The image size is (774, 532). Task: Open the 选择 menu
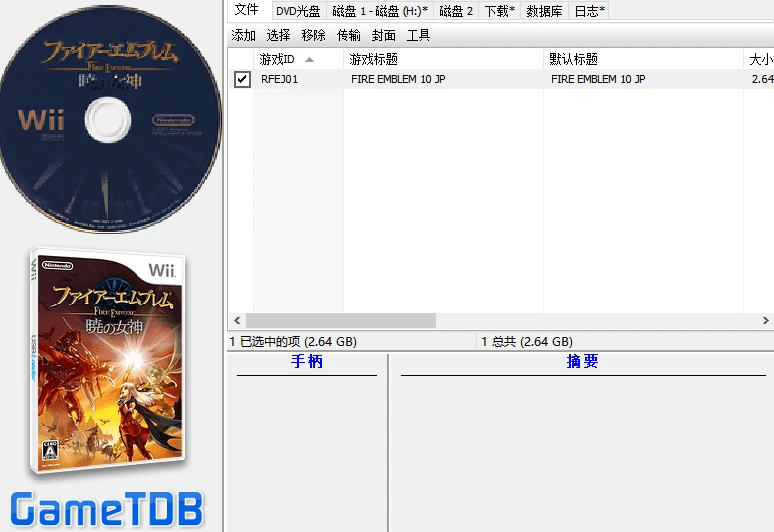point(278,35)
